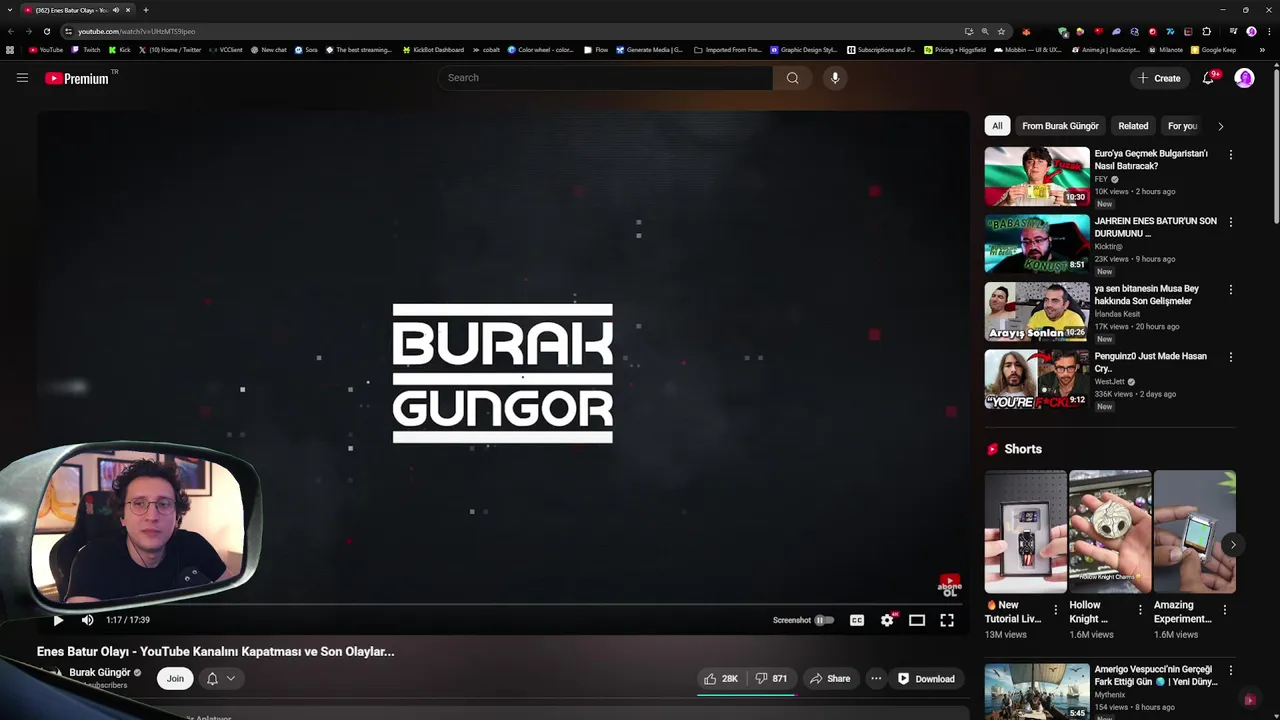This screenshot has width=1280, height=720.
Task: Open Burak Güngör channel name link
Action: pos(100,673)
